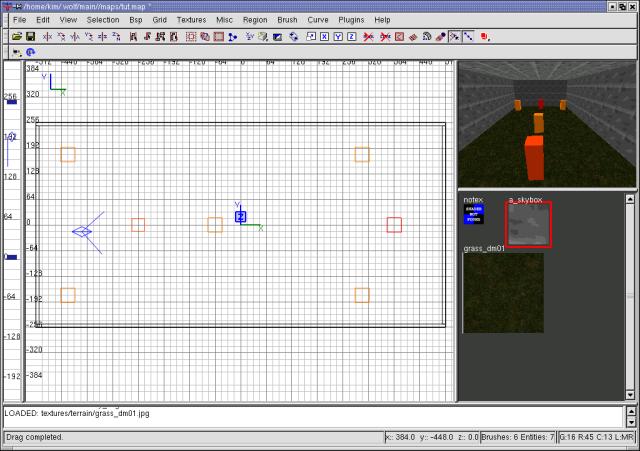Toggle the pressed patch drill-down button
The image size is (640, 451).
[468, 37]
